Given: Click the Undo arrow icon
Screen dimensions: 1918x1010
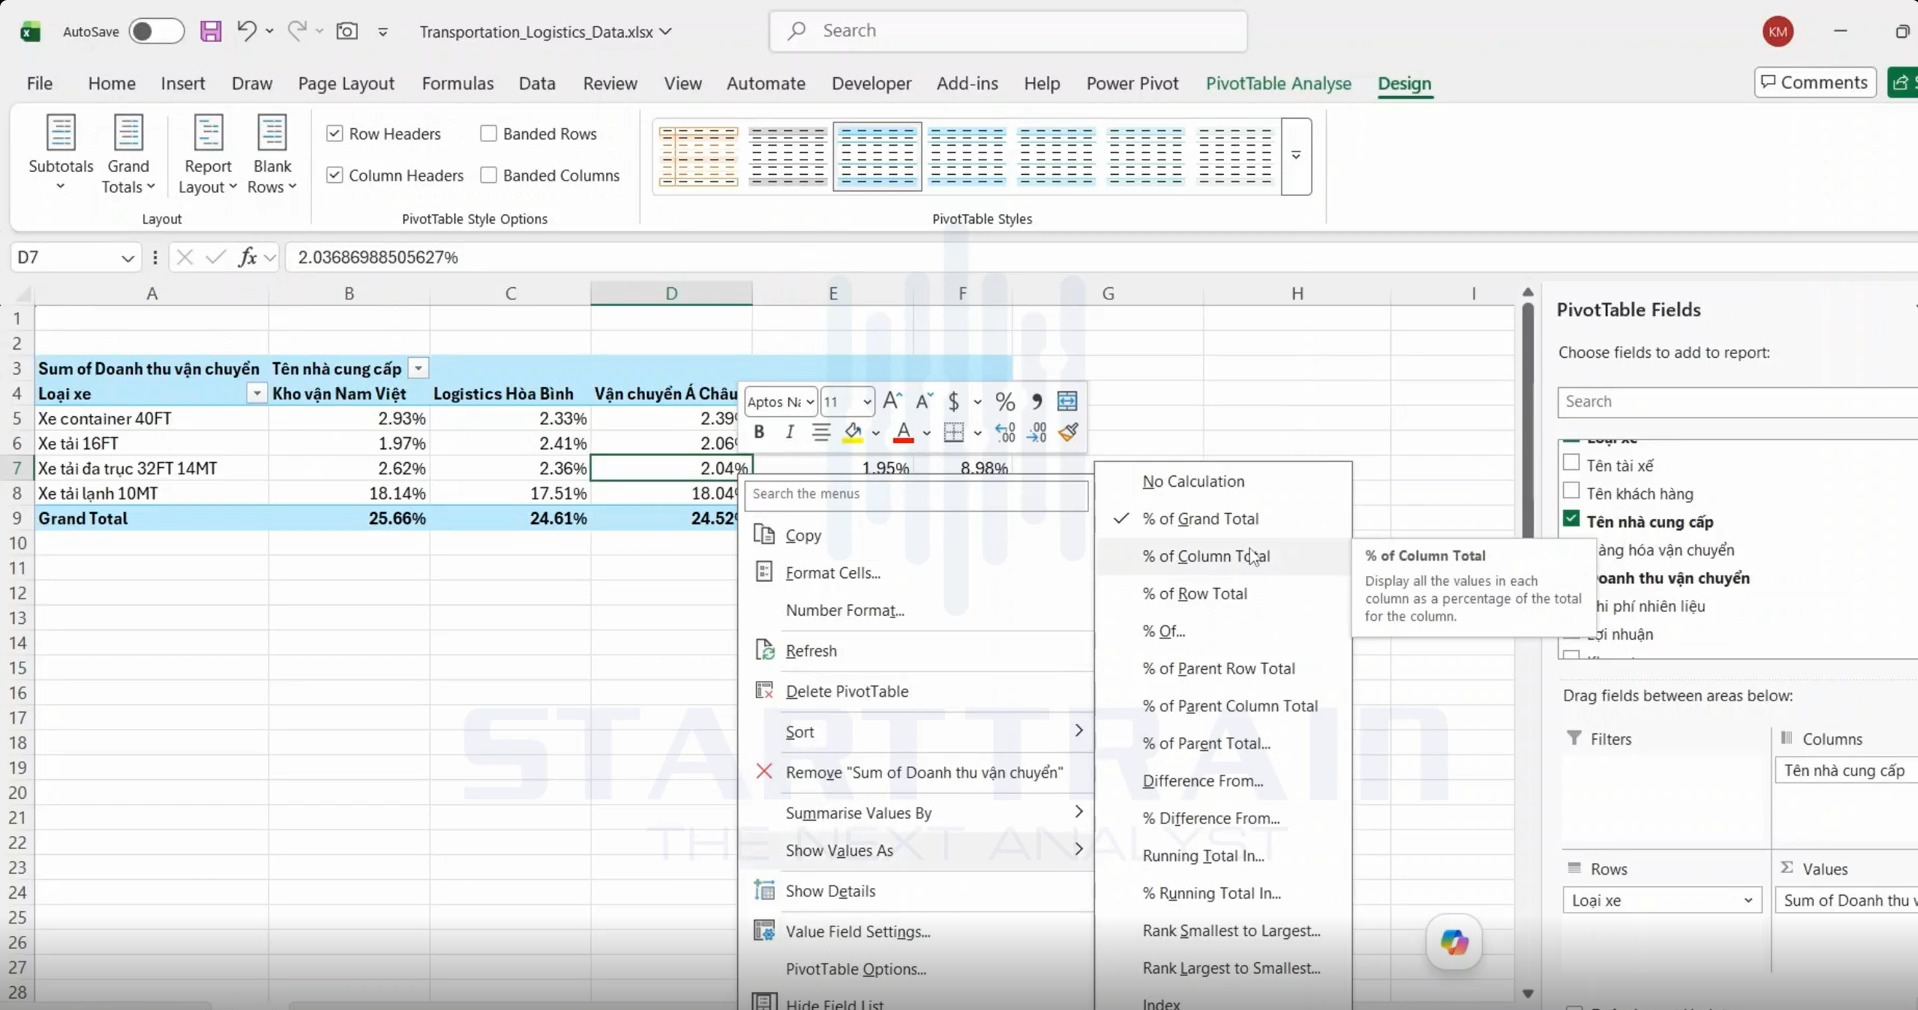Looking at the screenshot, I should [246, 31].
